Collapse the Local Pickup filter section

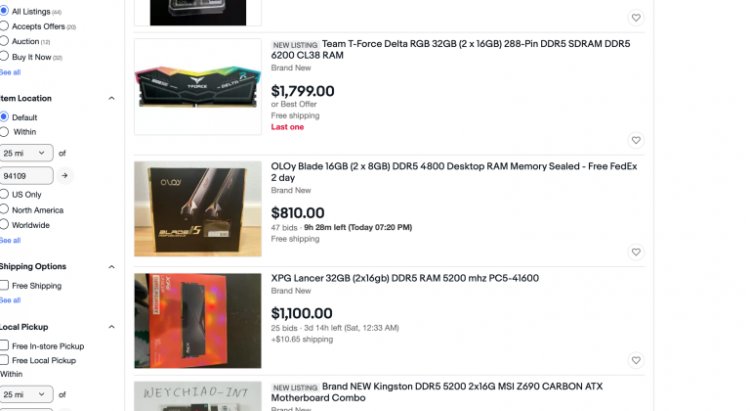pos(111,327)
